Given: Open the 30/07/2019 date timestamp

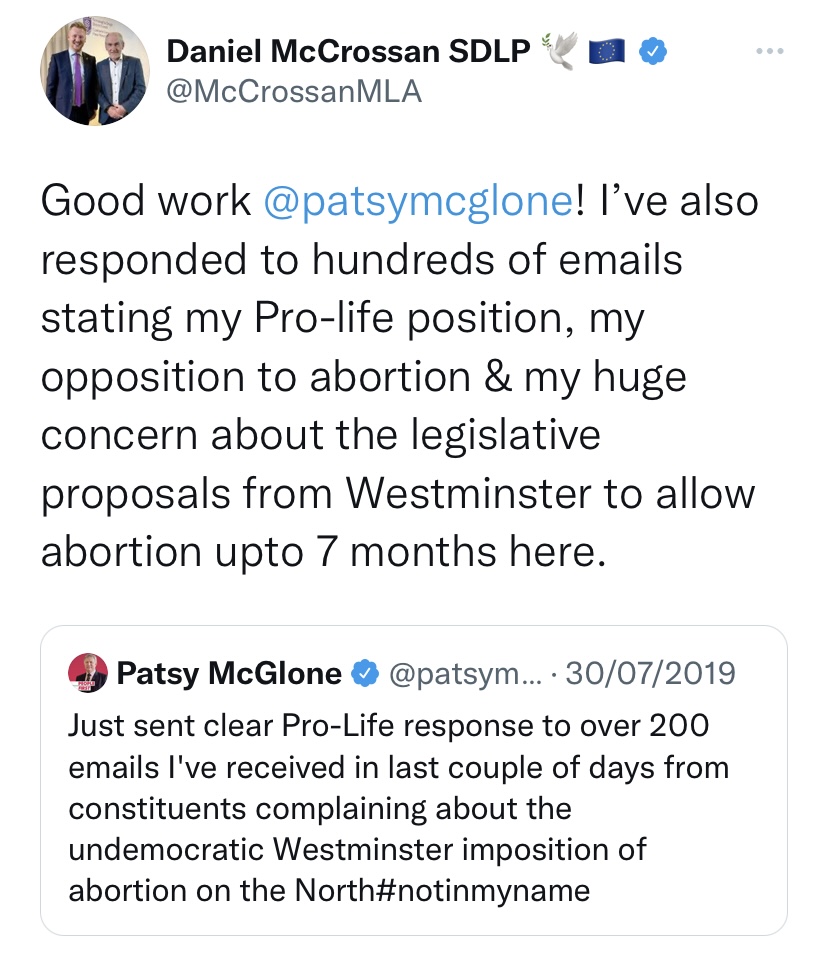Looking at the screenshot, I should pos(650,674).
